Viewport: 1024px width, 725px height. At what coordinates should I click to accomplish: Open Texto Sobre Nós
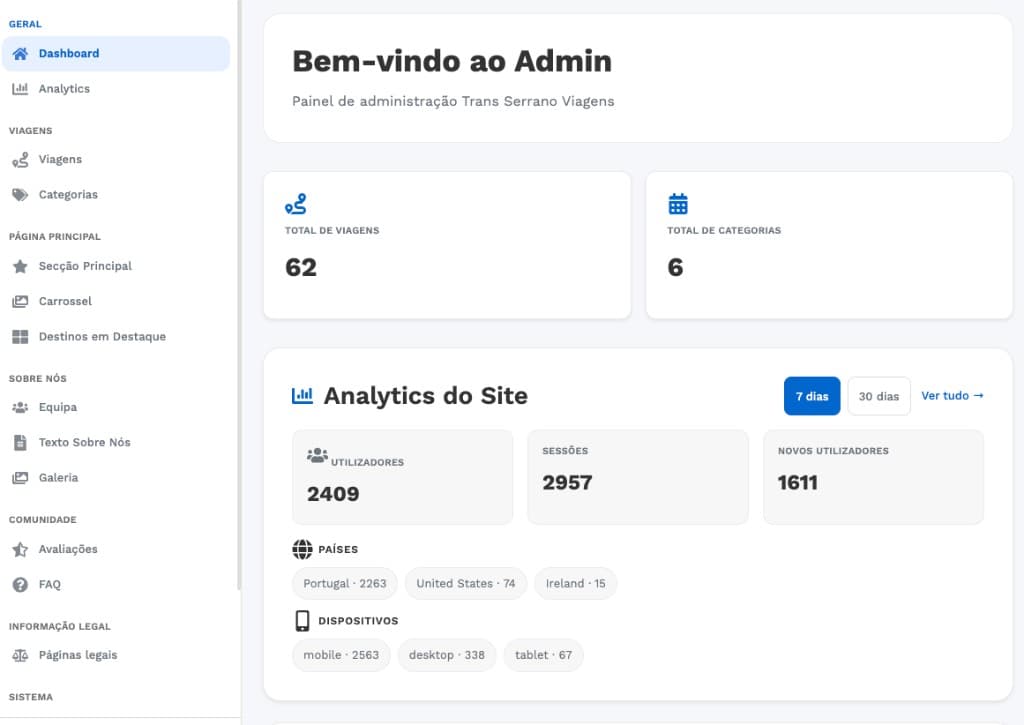coord(116,443)
